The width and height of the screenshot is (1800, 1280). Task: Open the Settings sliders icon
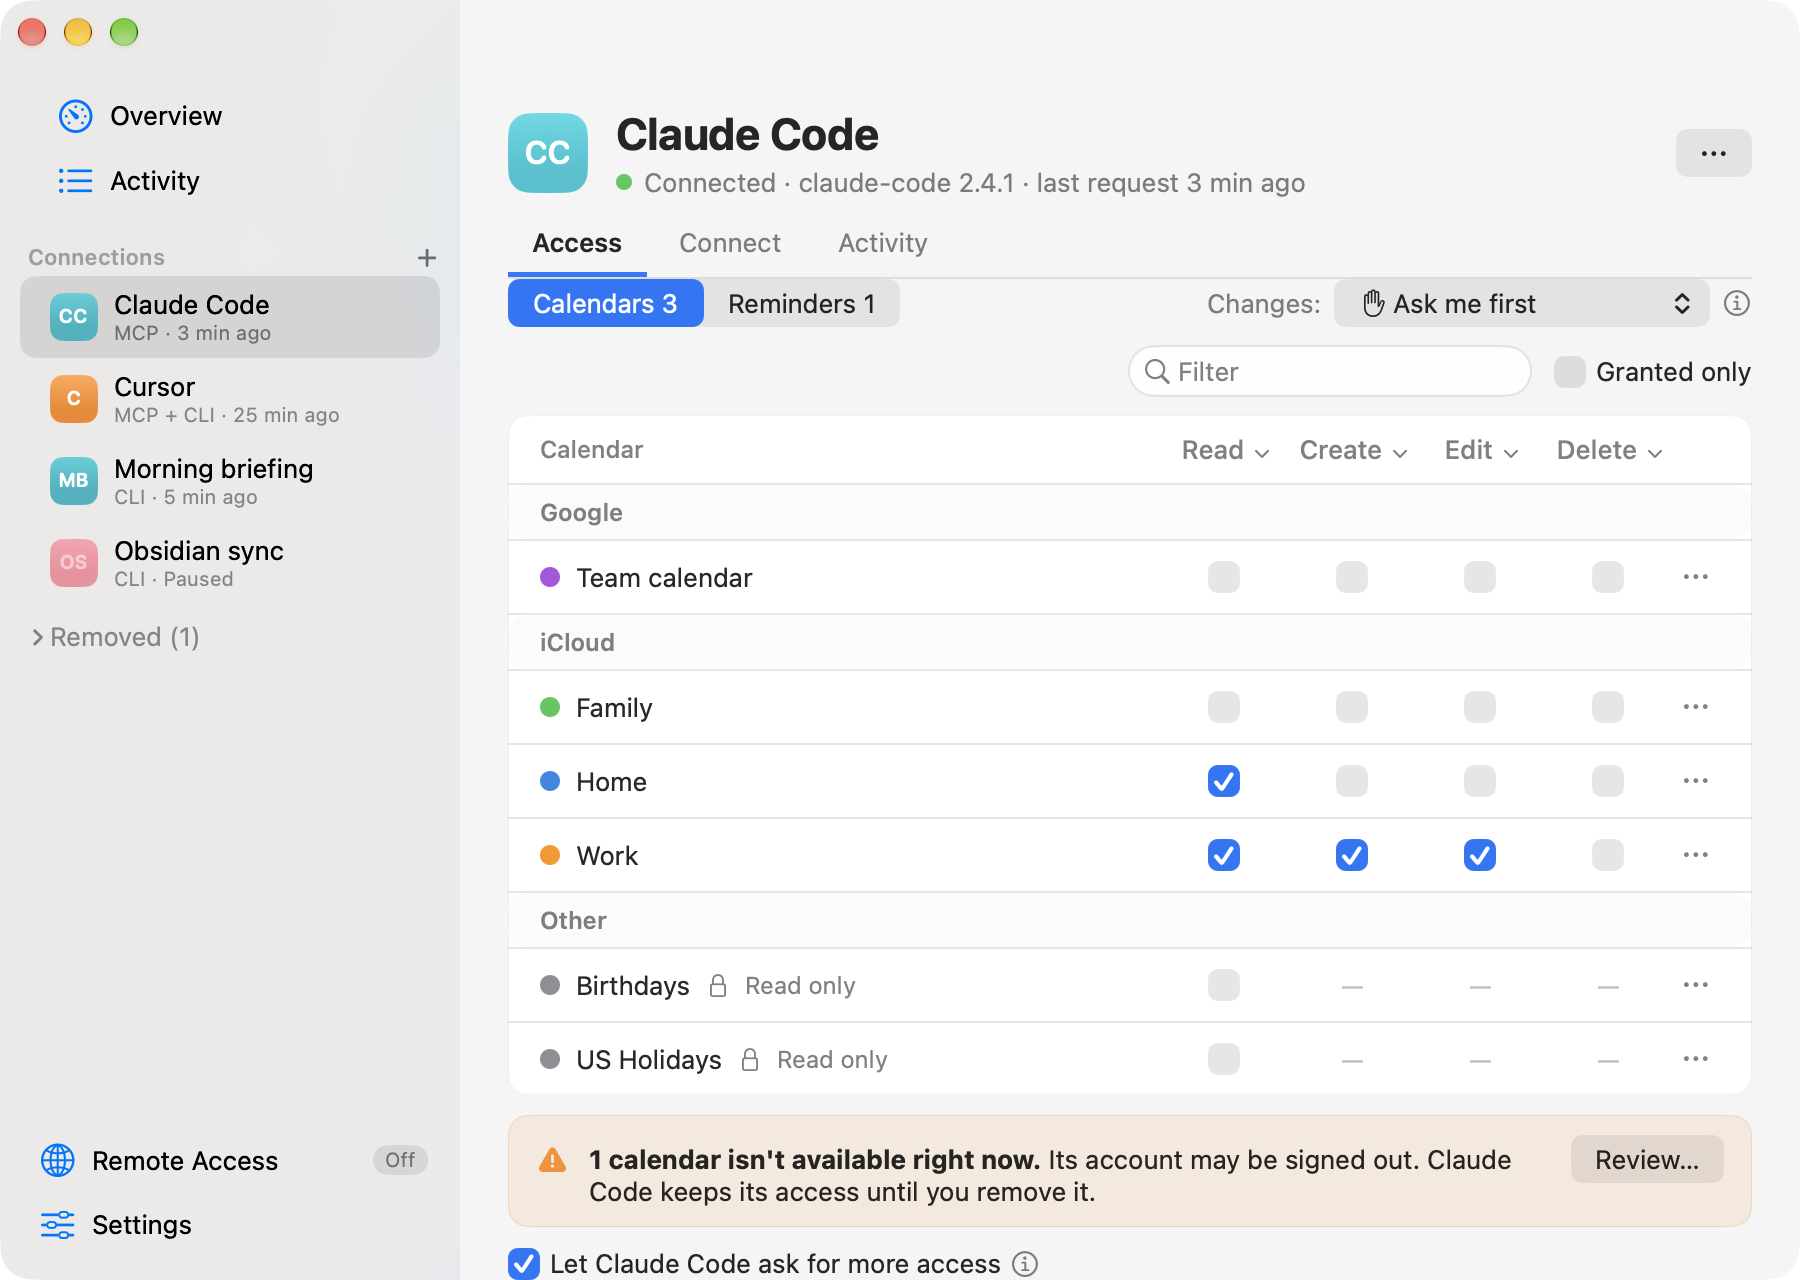tap(58, 1225)
